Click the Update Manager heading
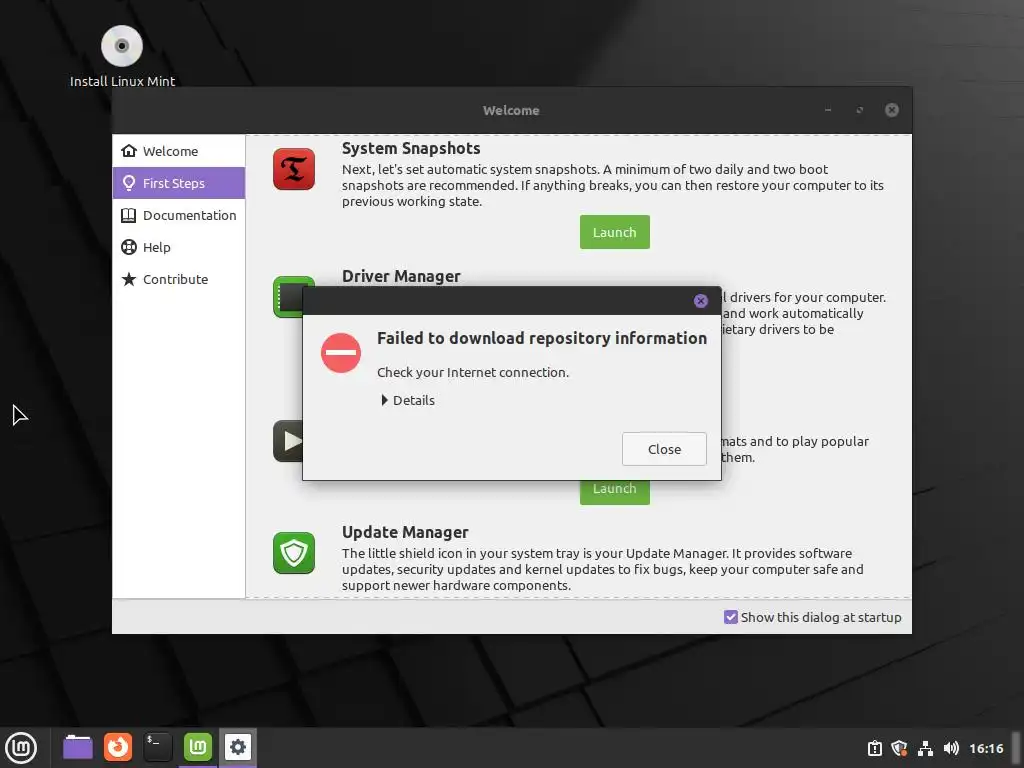Viewport: 1024px width, 768px height. coord(405,532)
